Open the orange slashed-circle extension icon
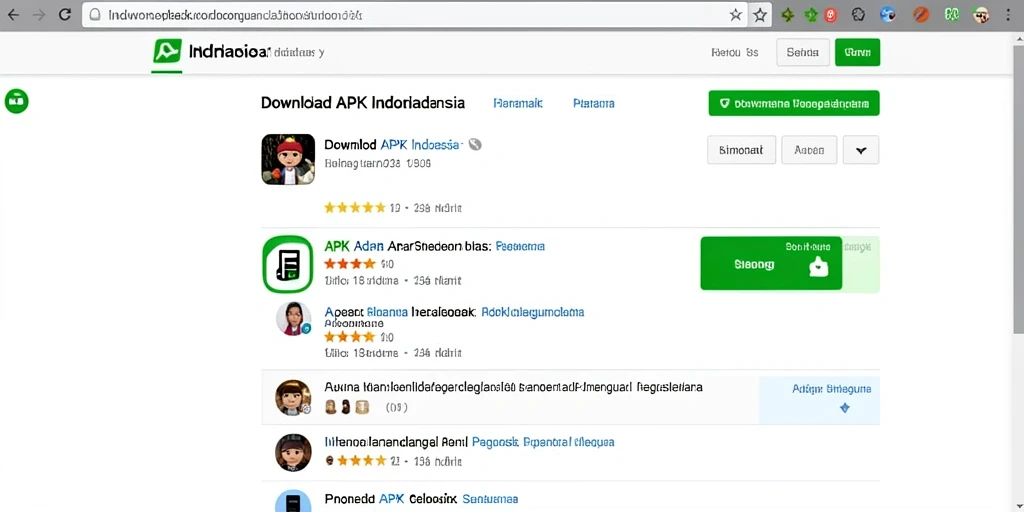Screen dimensions: 1024x512 tap(921, 15)
